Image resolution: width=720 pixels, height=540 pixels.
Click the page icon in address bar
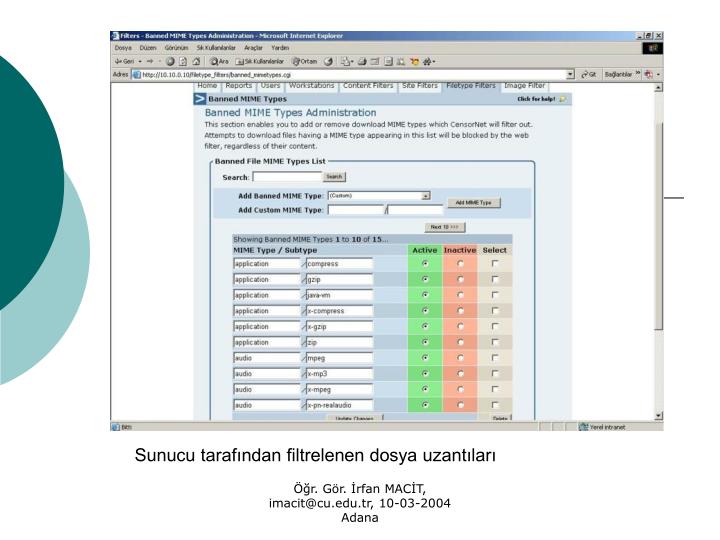pyautogui.click(x=136, y=74)
